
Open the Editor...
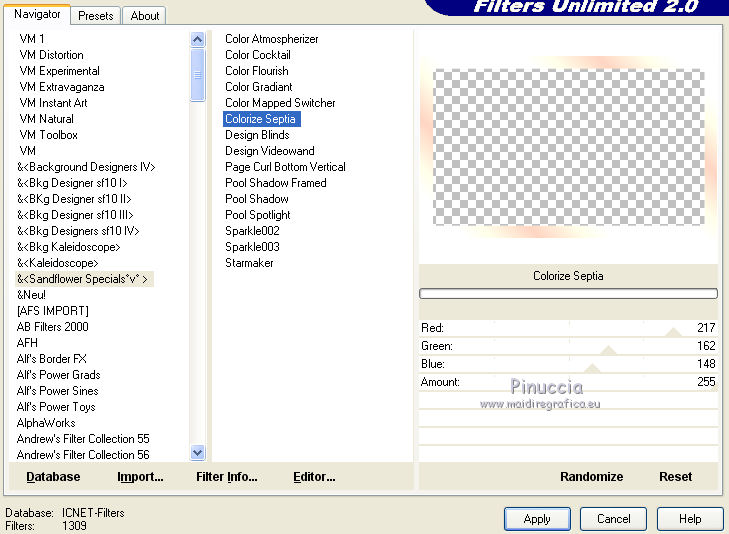click(x=314, y=477)
